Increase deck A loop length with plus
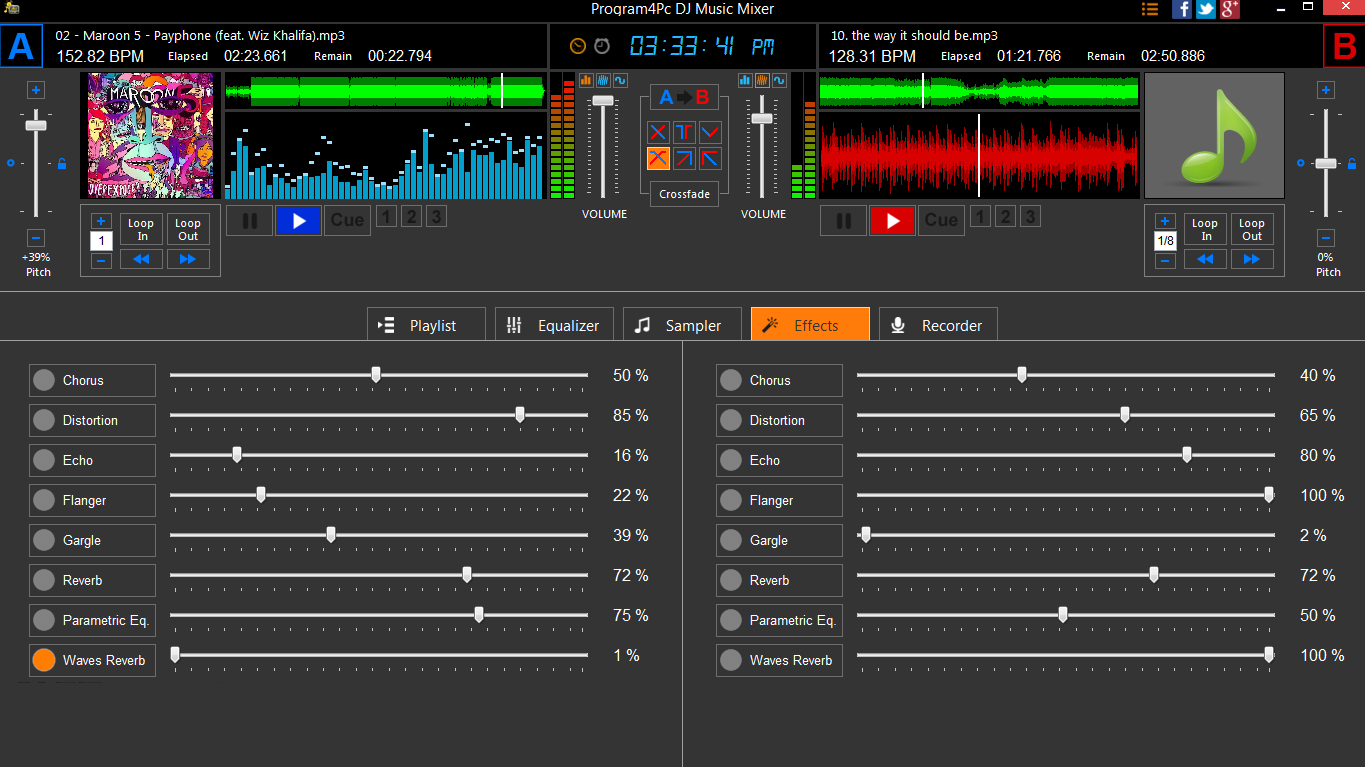The height and width of the screenshot is (767, 1365). 101,221
